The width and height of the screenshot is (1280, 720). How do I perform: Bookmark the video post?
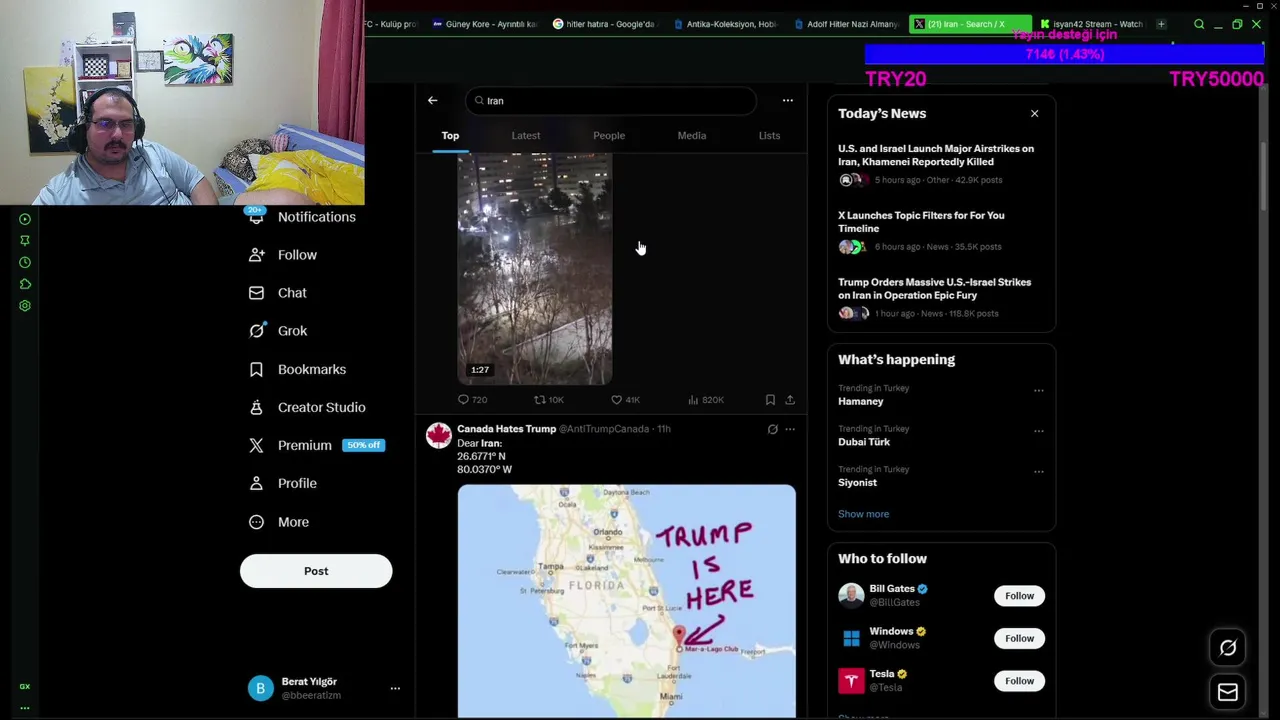tap(770, 400)
